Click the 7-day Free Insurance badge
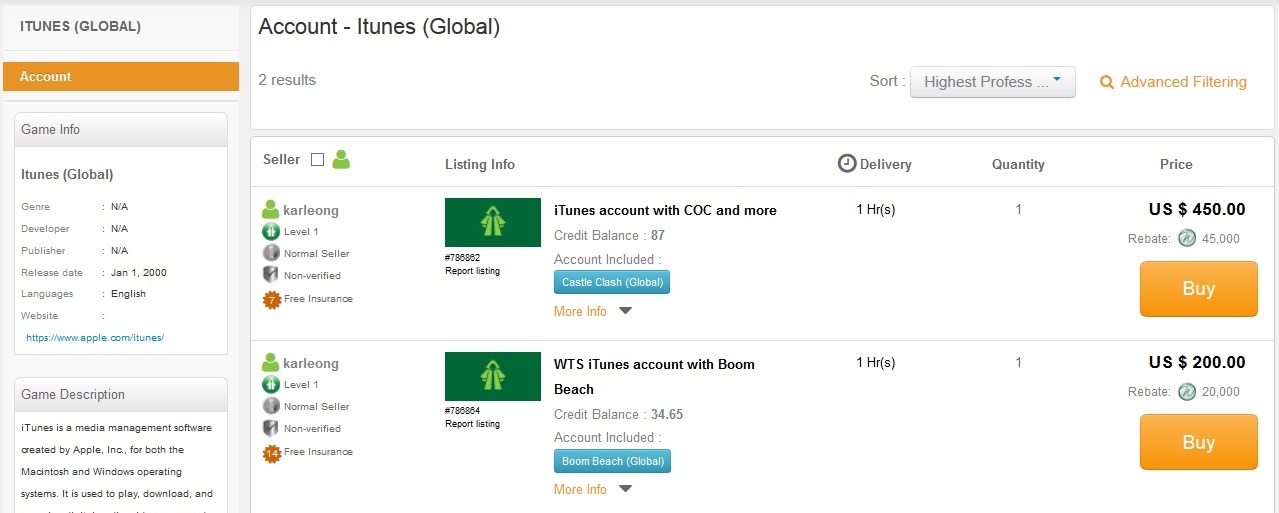Image resolution: width=1279 pixels, height=513 pixels. (x=271, y=299)
